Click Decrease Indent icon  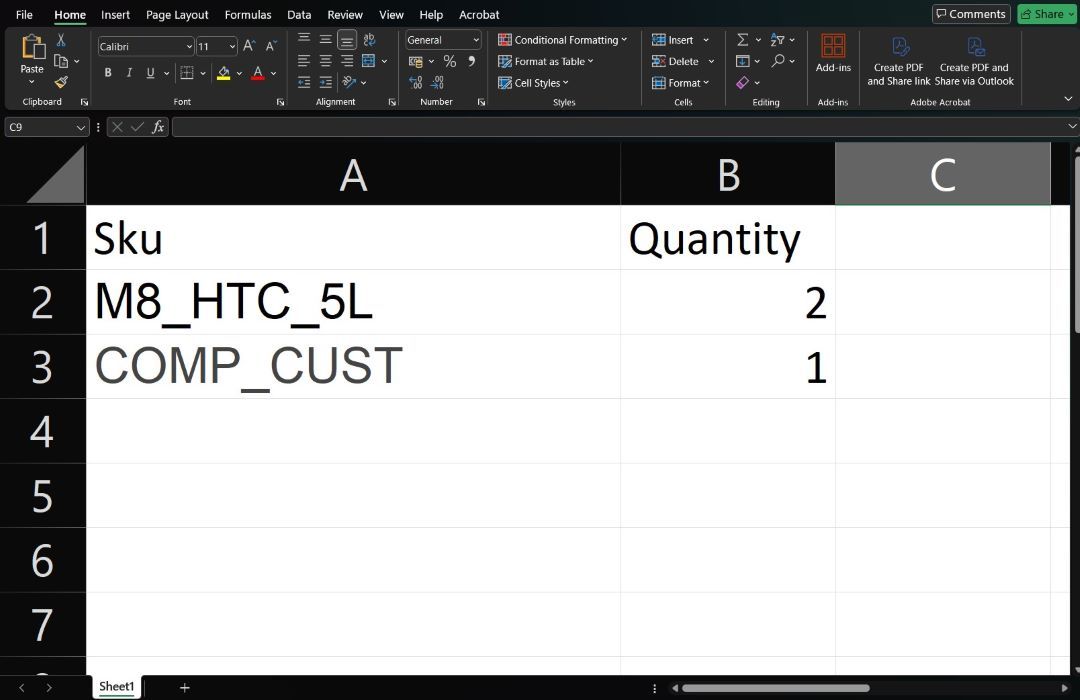(304, 83)
